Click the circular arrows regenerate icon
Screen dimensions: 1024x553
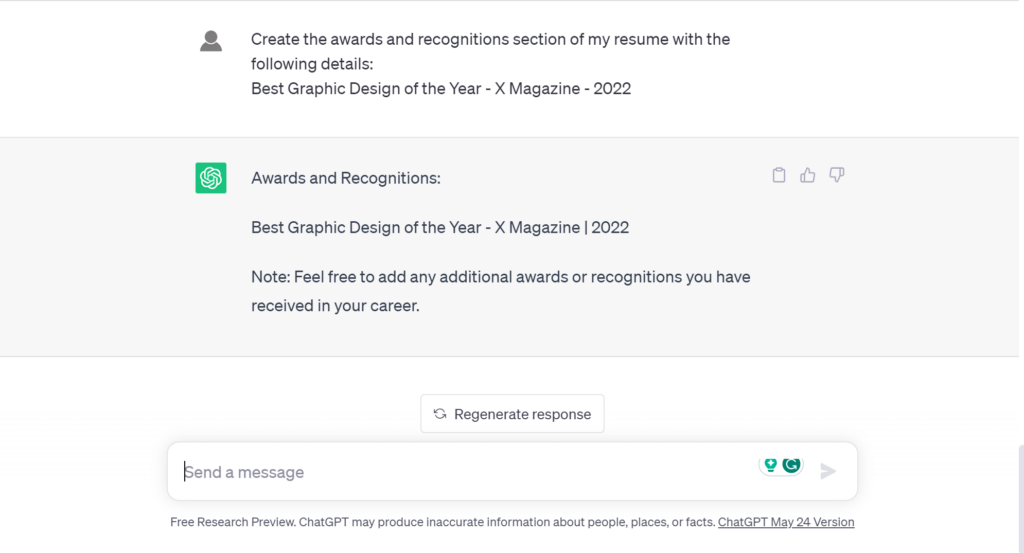(440, 413)
